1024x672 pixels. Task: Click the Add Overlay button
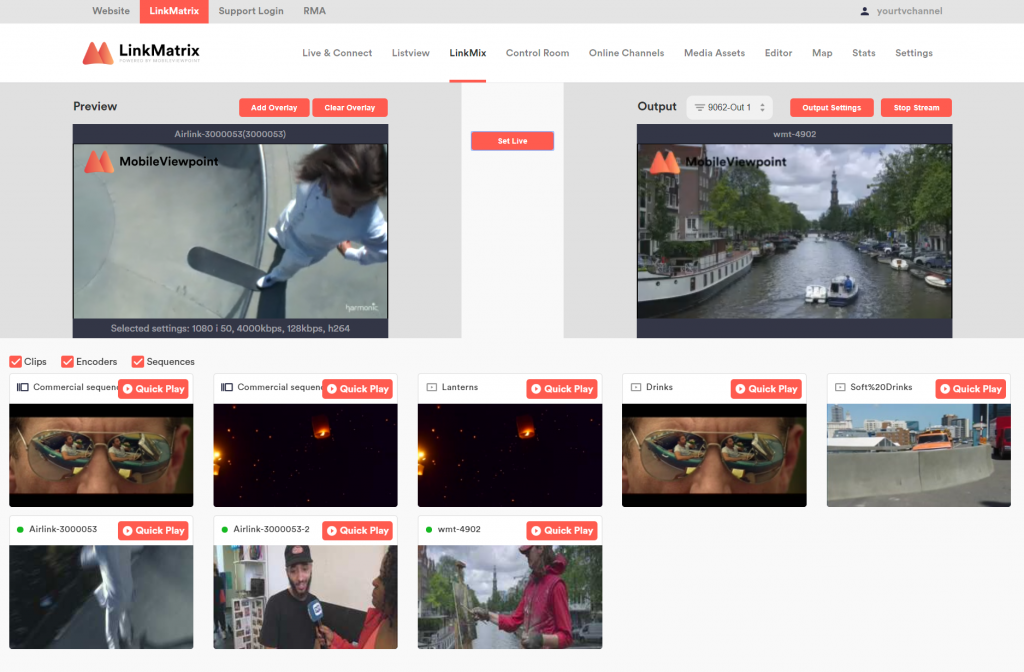coord(274,108)
